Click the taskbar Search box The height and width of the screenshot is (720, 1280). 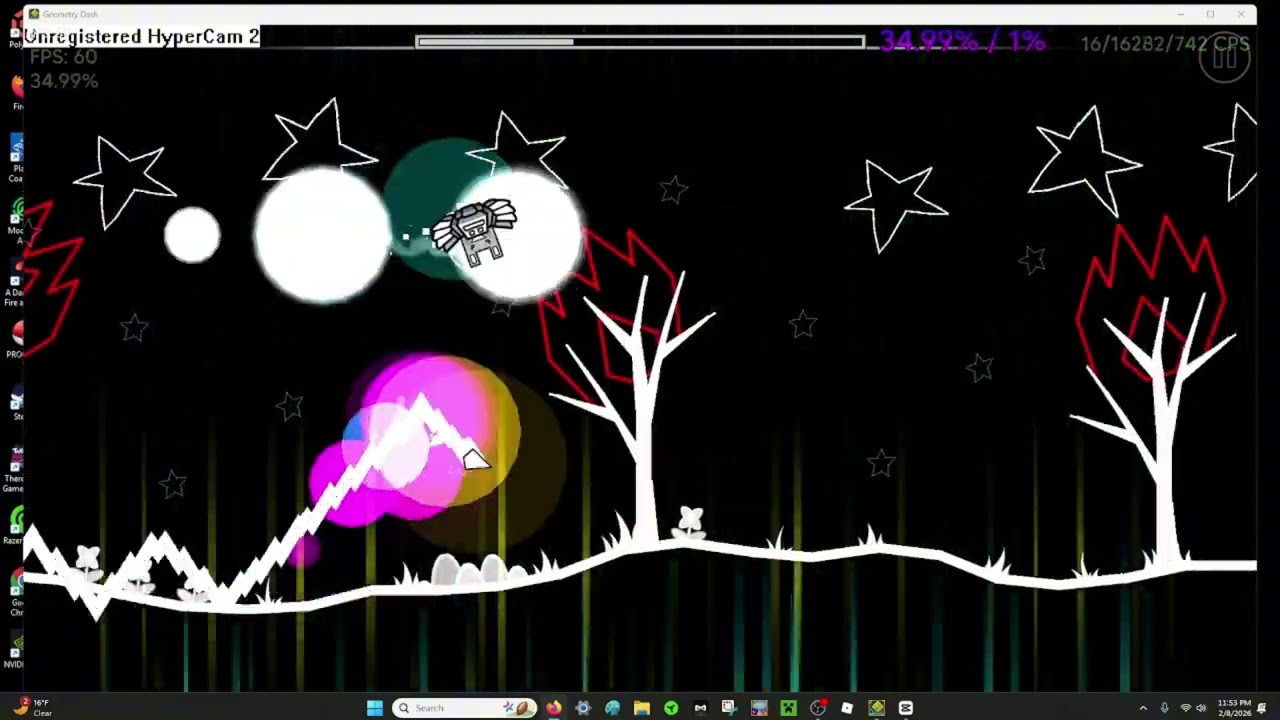click(464, 708)
